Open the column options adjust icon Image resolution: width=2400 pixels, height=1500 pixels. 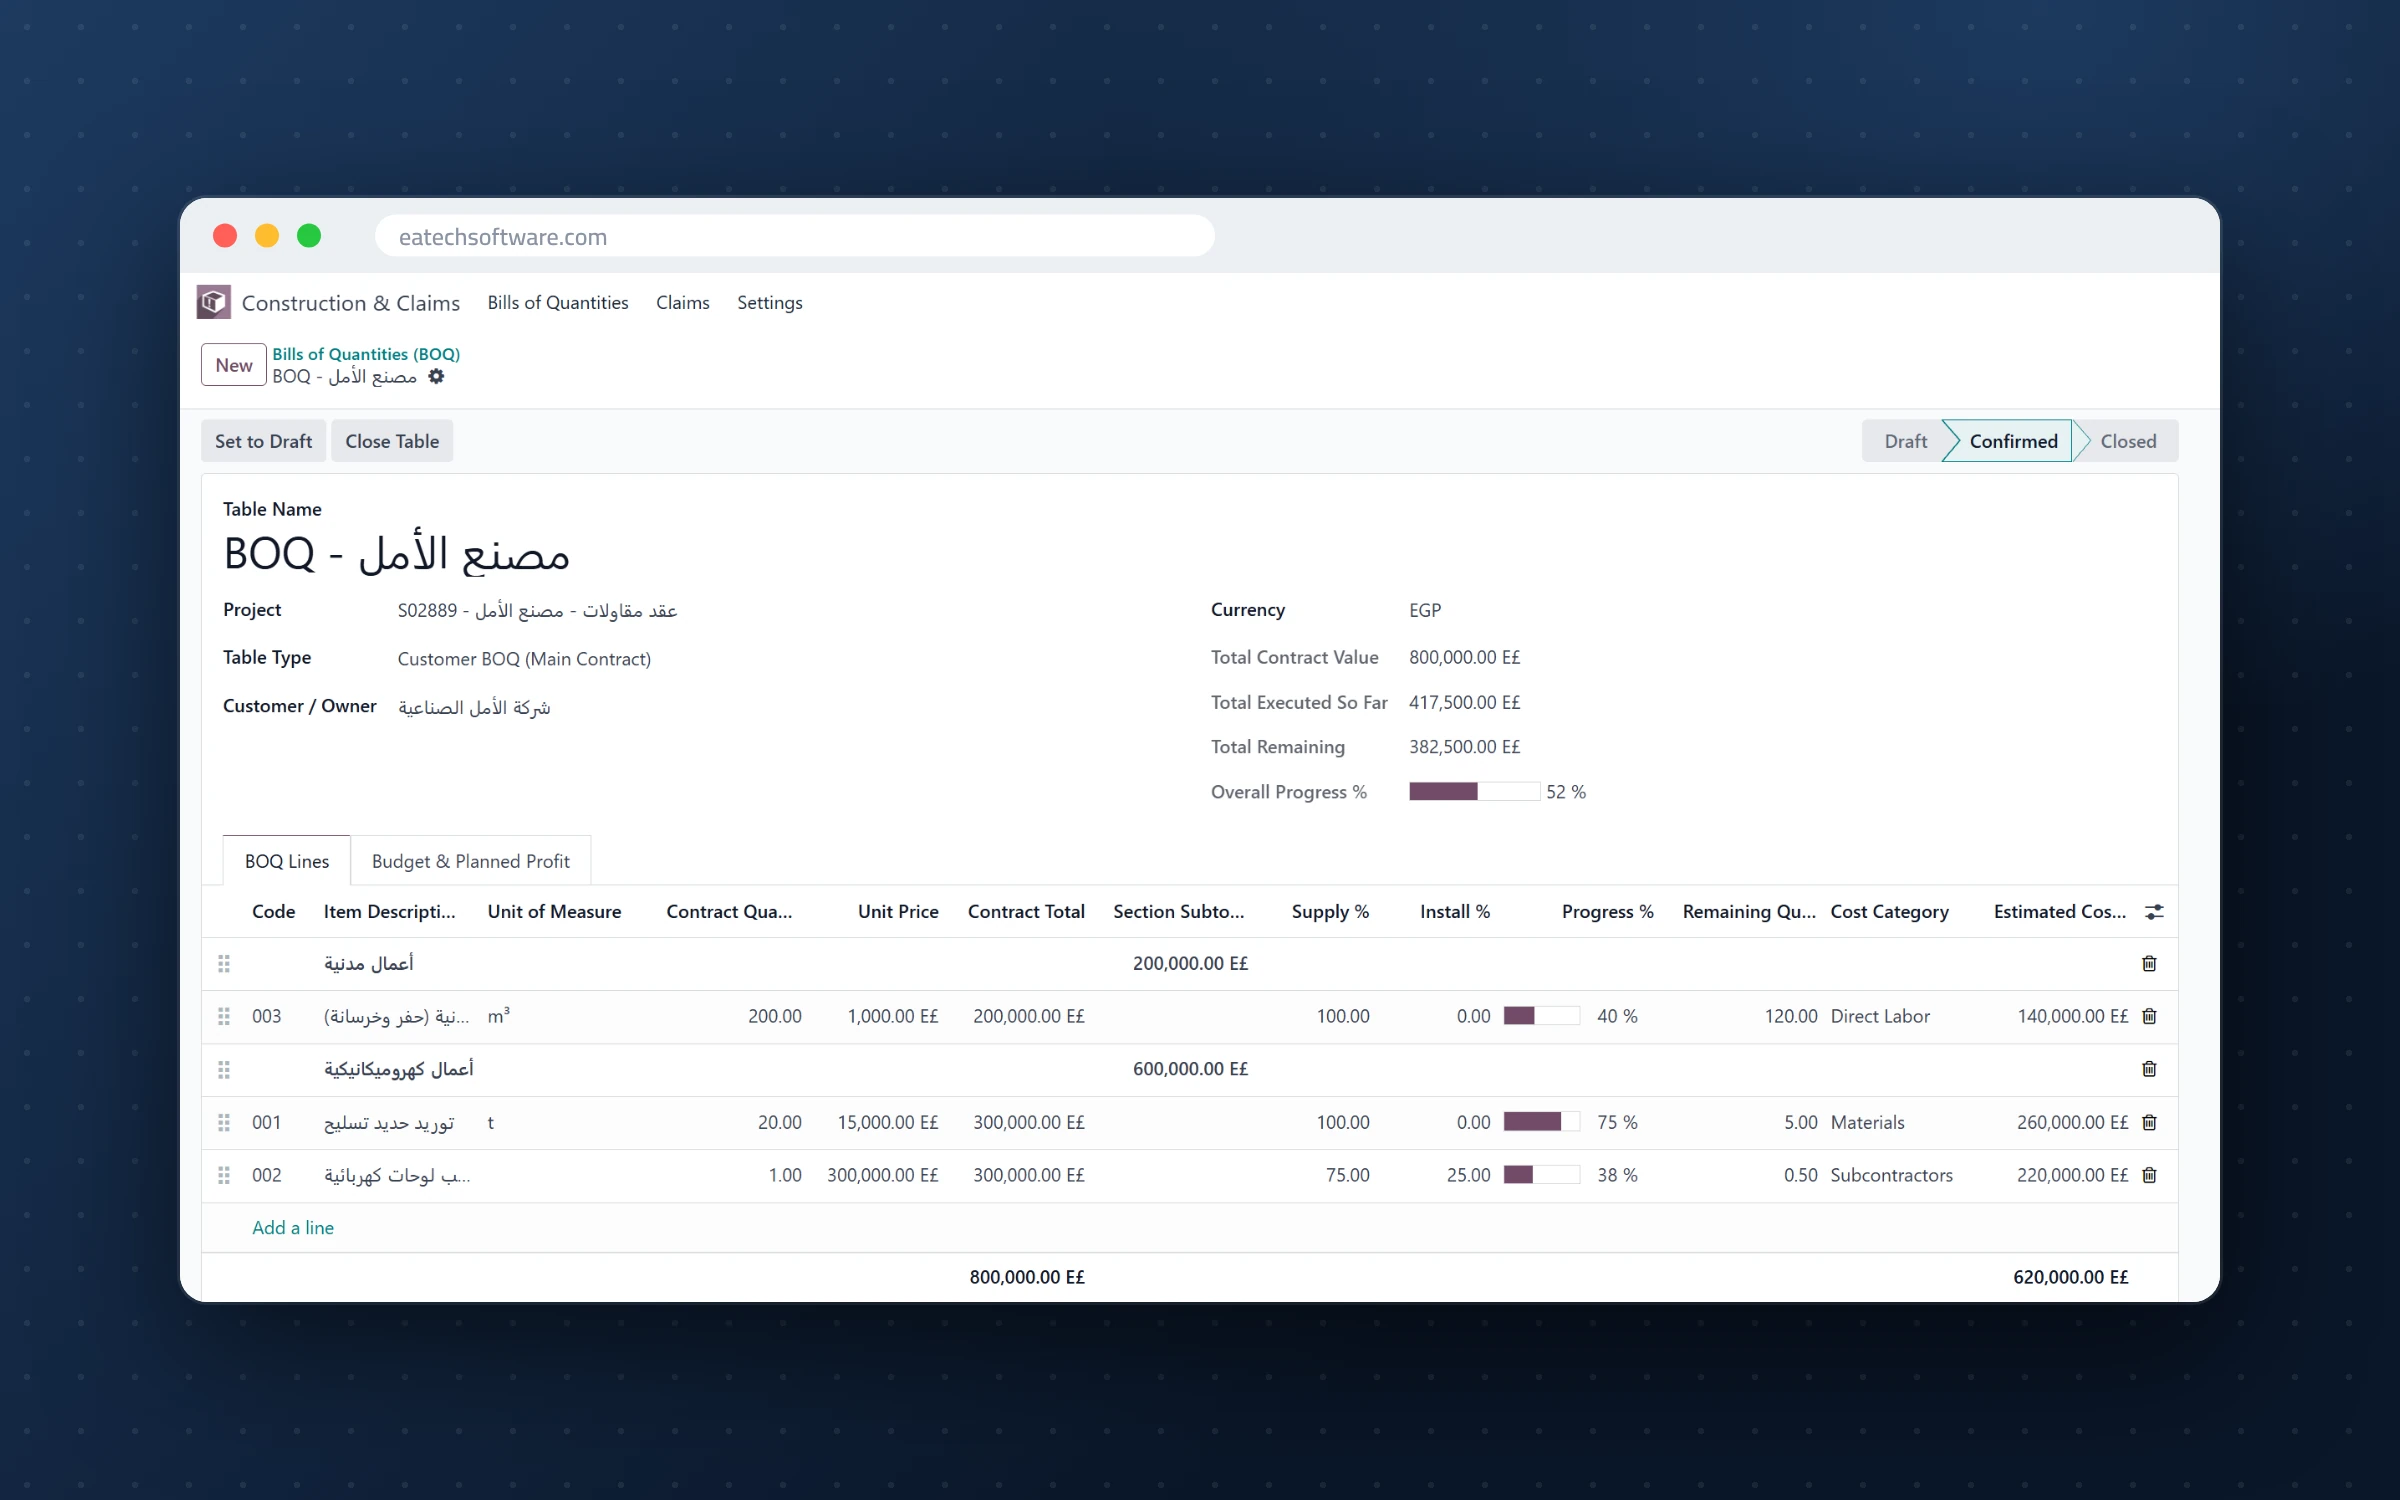pyautogui.click(x=2154, y=912)
